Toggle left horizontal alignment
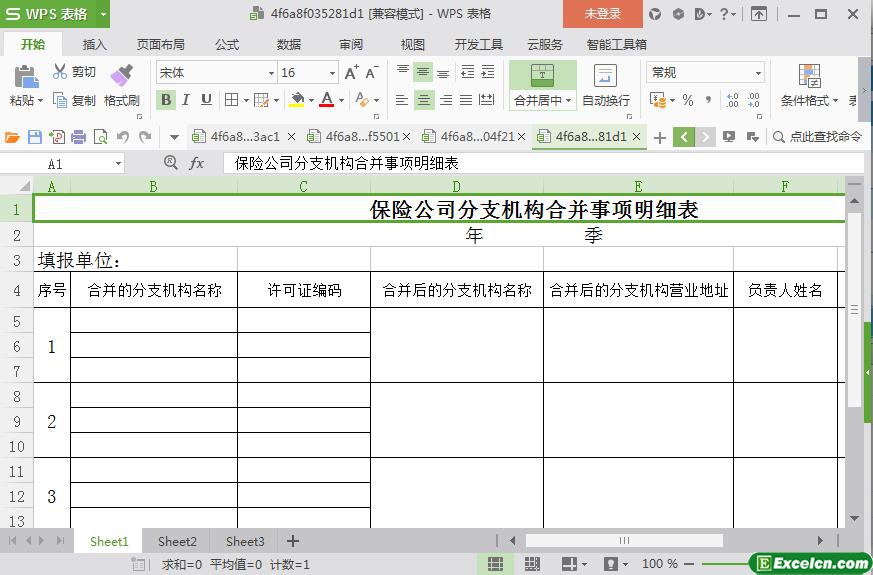 [401, 100]
